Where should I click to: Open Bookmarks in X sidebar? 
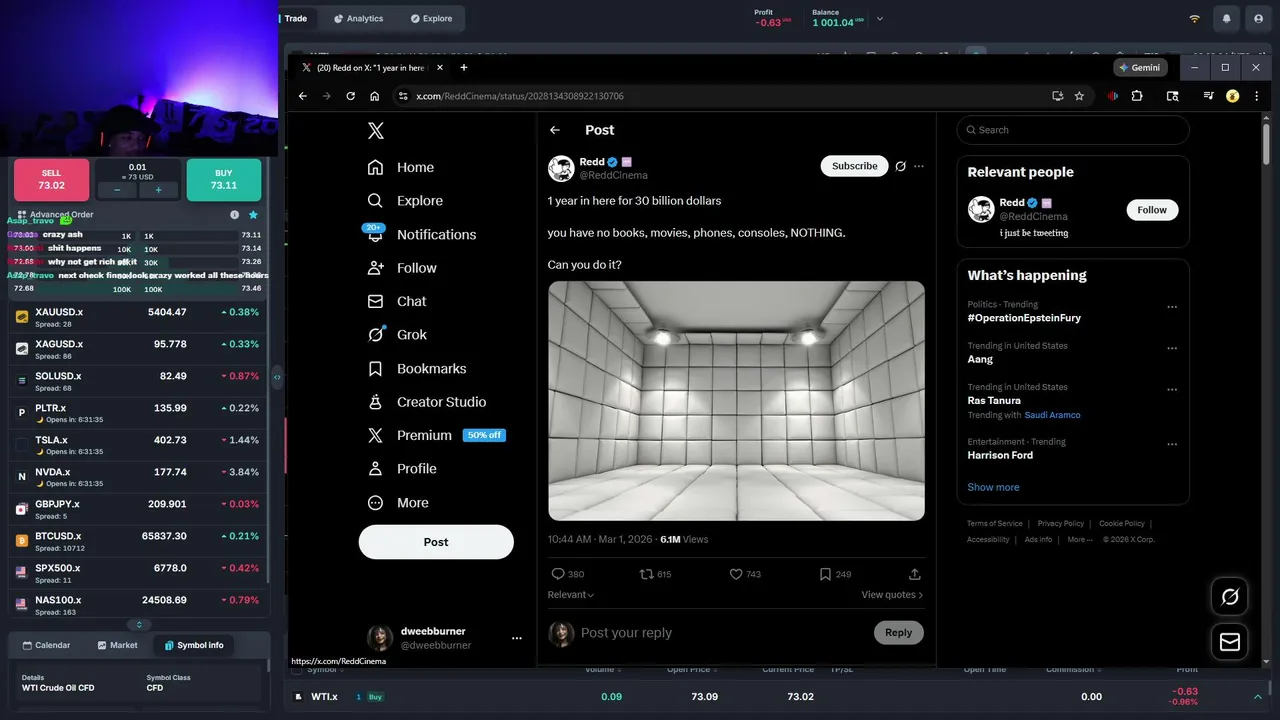417,369
